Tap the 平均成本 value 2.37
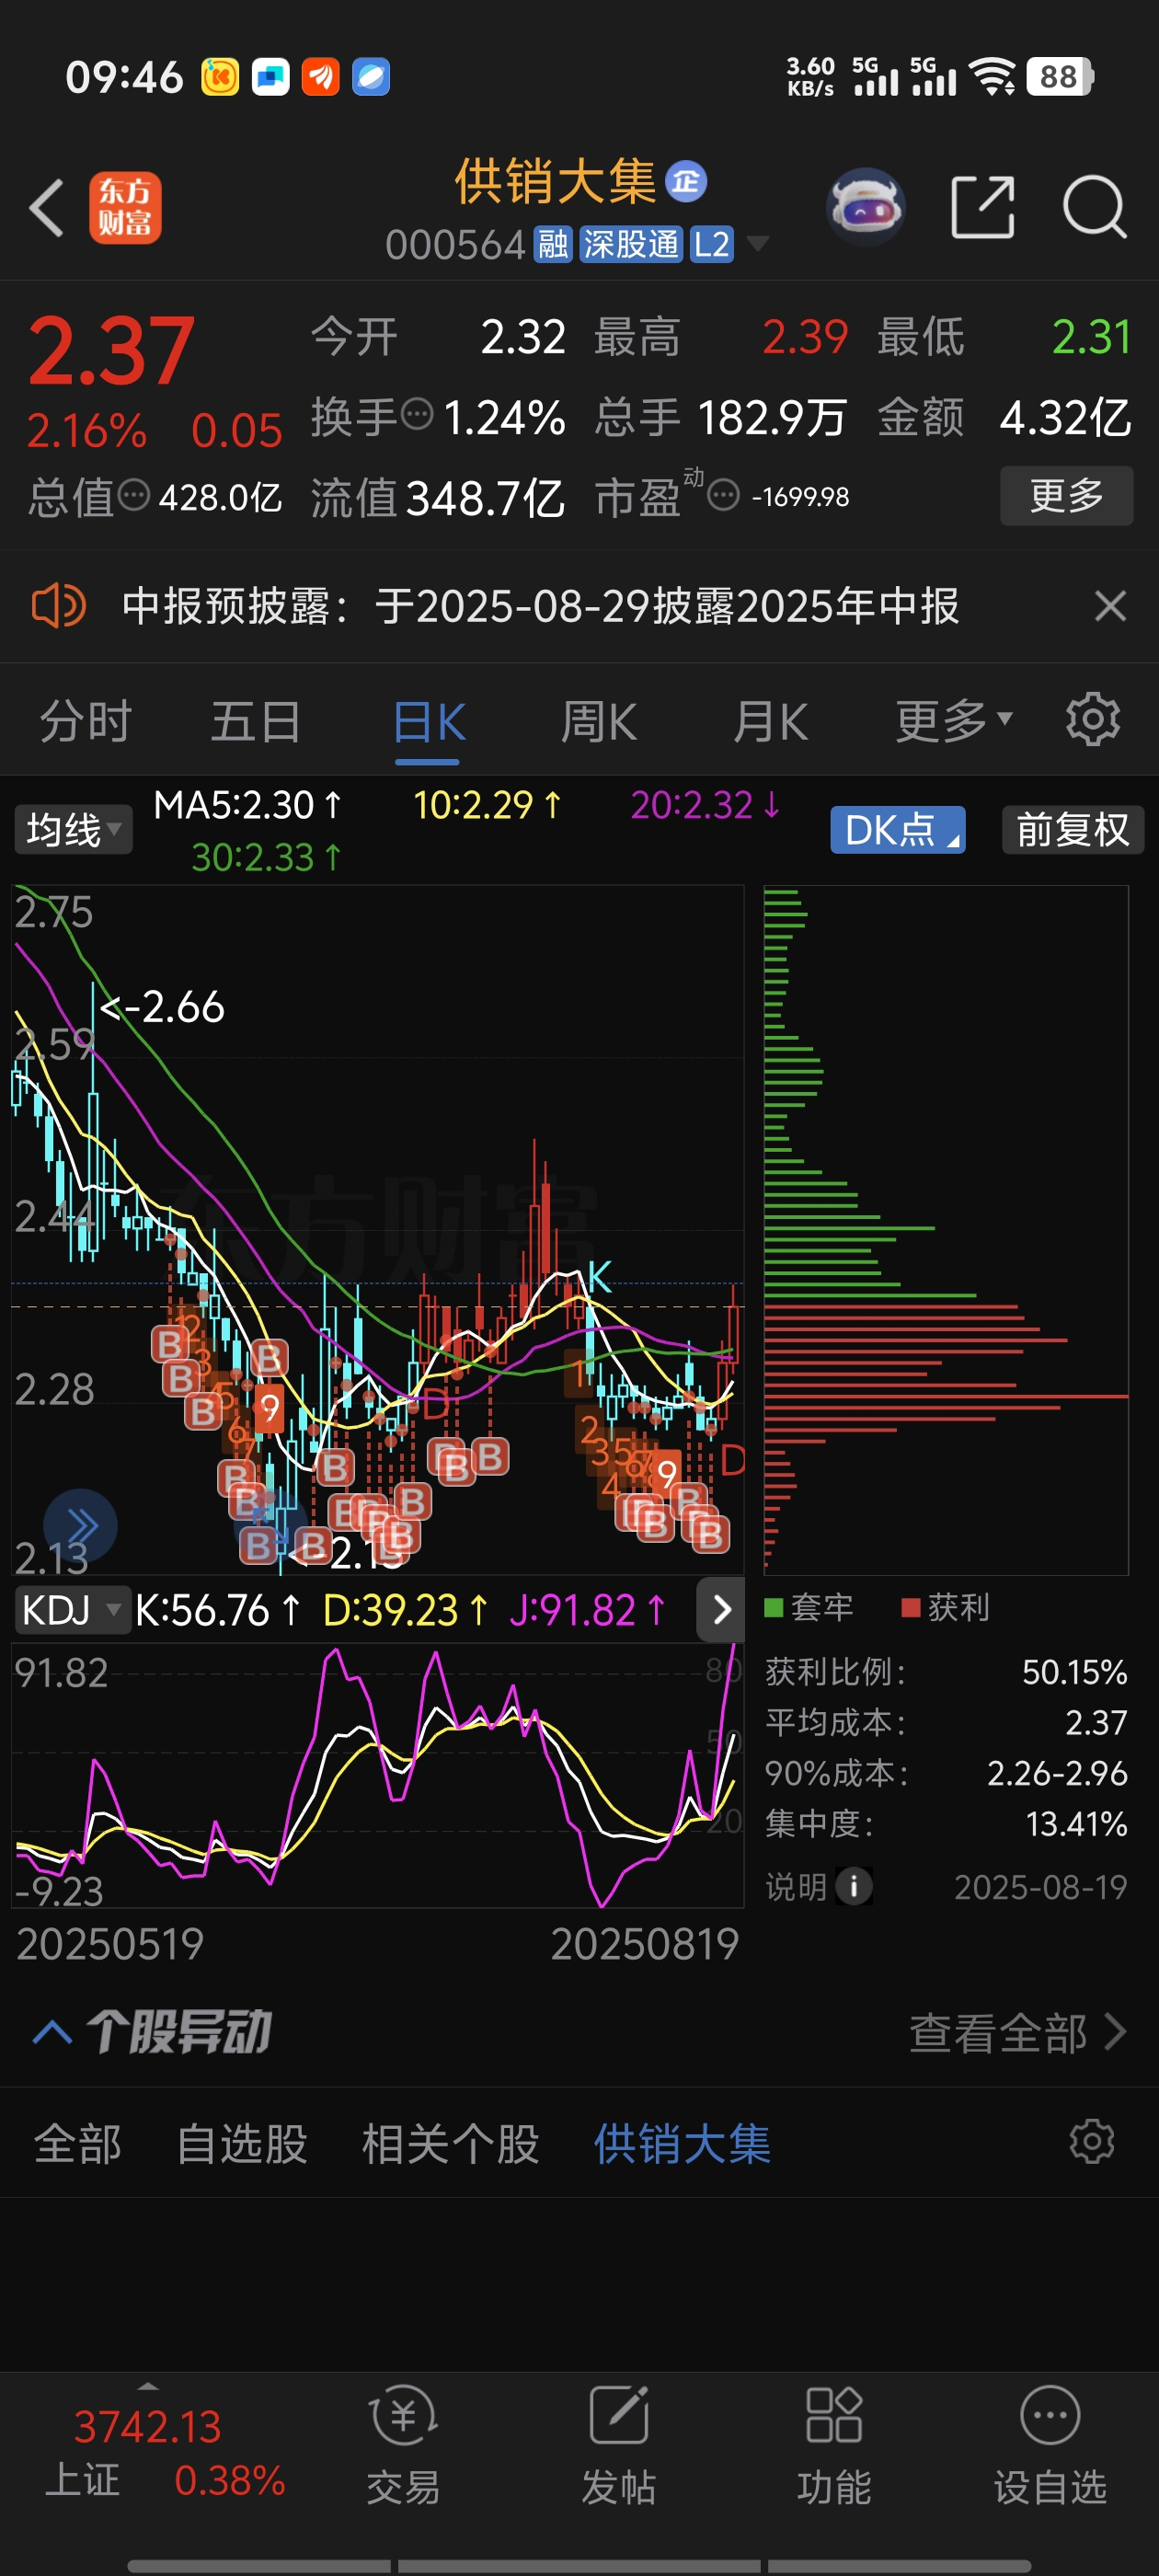Viewport: 1159px width, 2576px height. [x=1096, y=1722]
